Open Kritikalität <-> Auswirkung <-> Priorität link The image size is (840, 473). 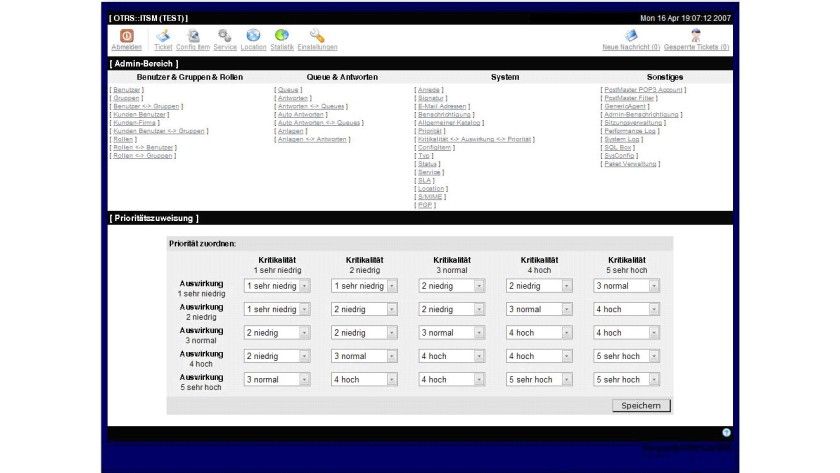coord(474,139)
